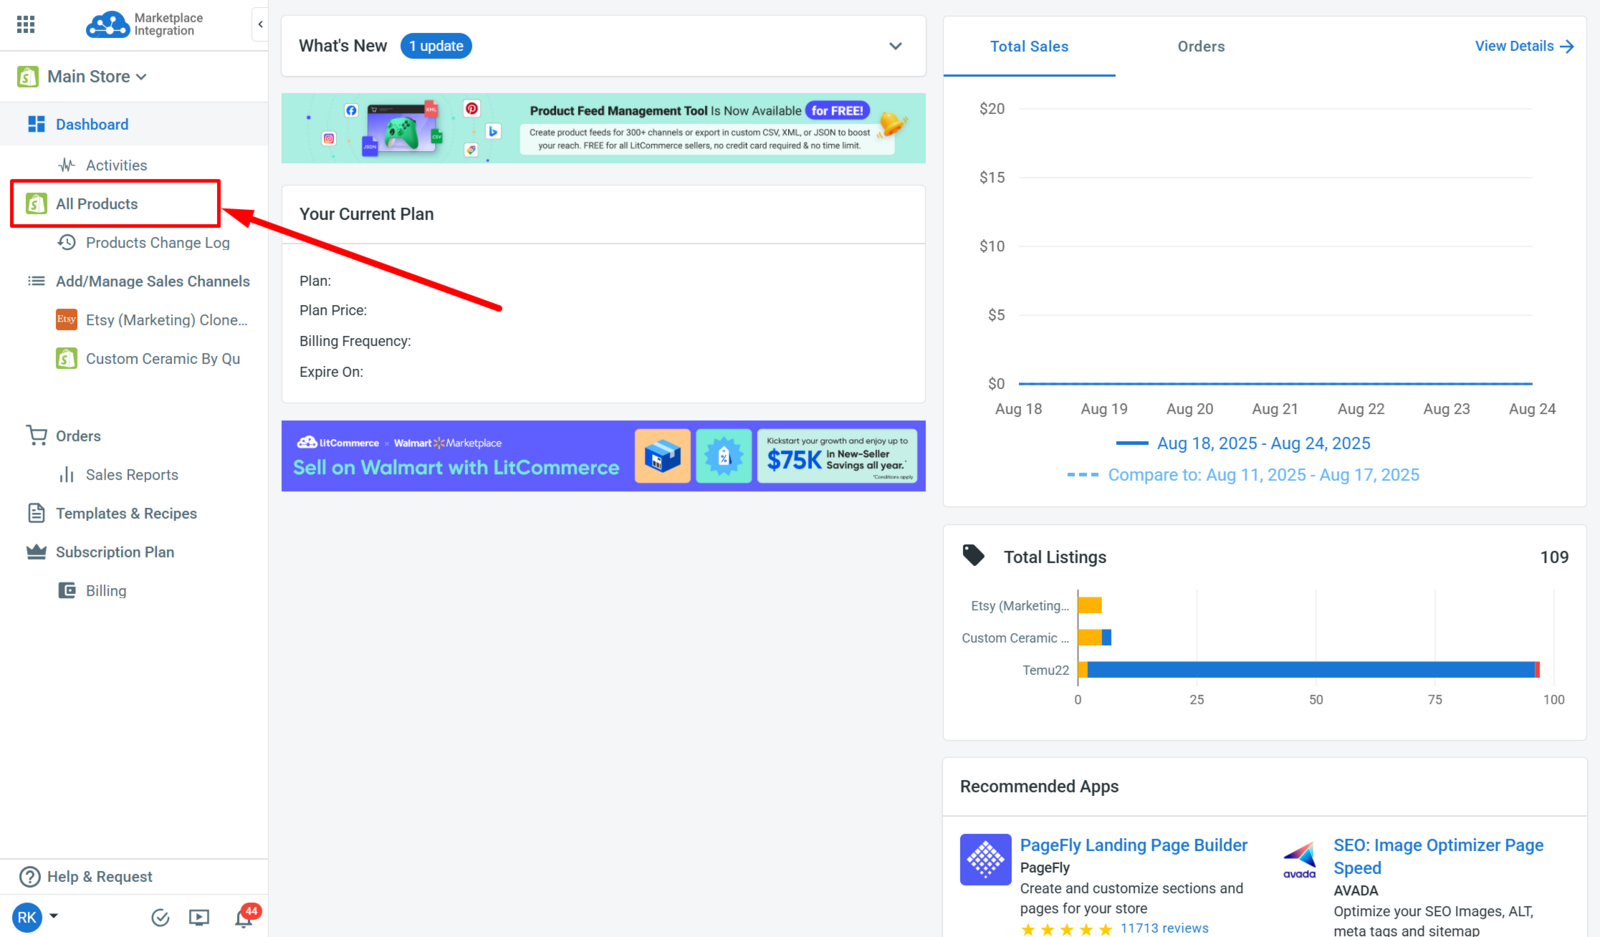Click the Dashboard grid icon

(x=36, y=124)
